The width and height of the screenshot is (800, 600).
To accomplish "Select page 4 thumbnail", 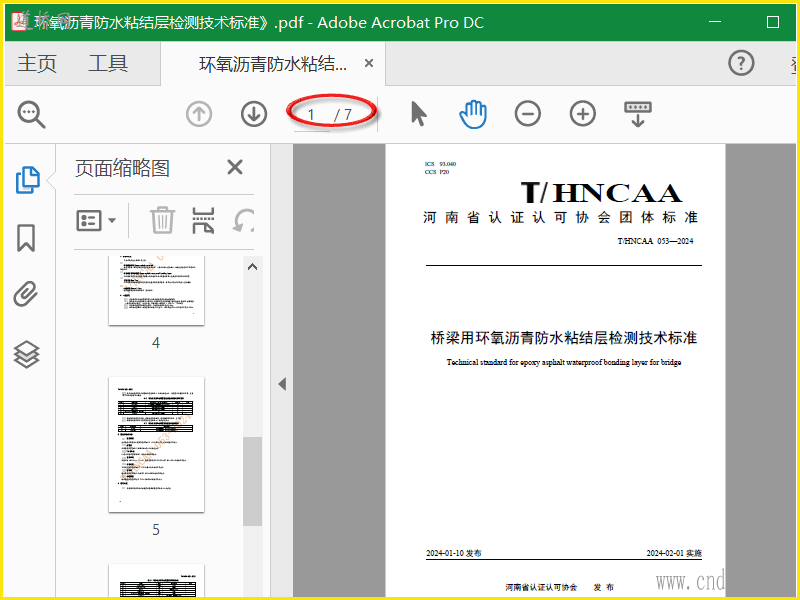I will tap(156, 290).
